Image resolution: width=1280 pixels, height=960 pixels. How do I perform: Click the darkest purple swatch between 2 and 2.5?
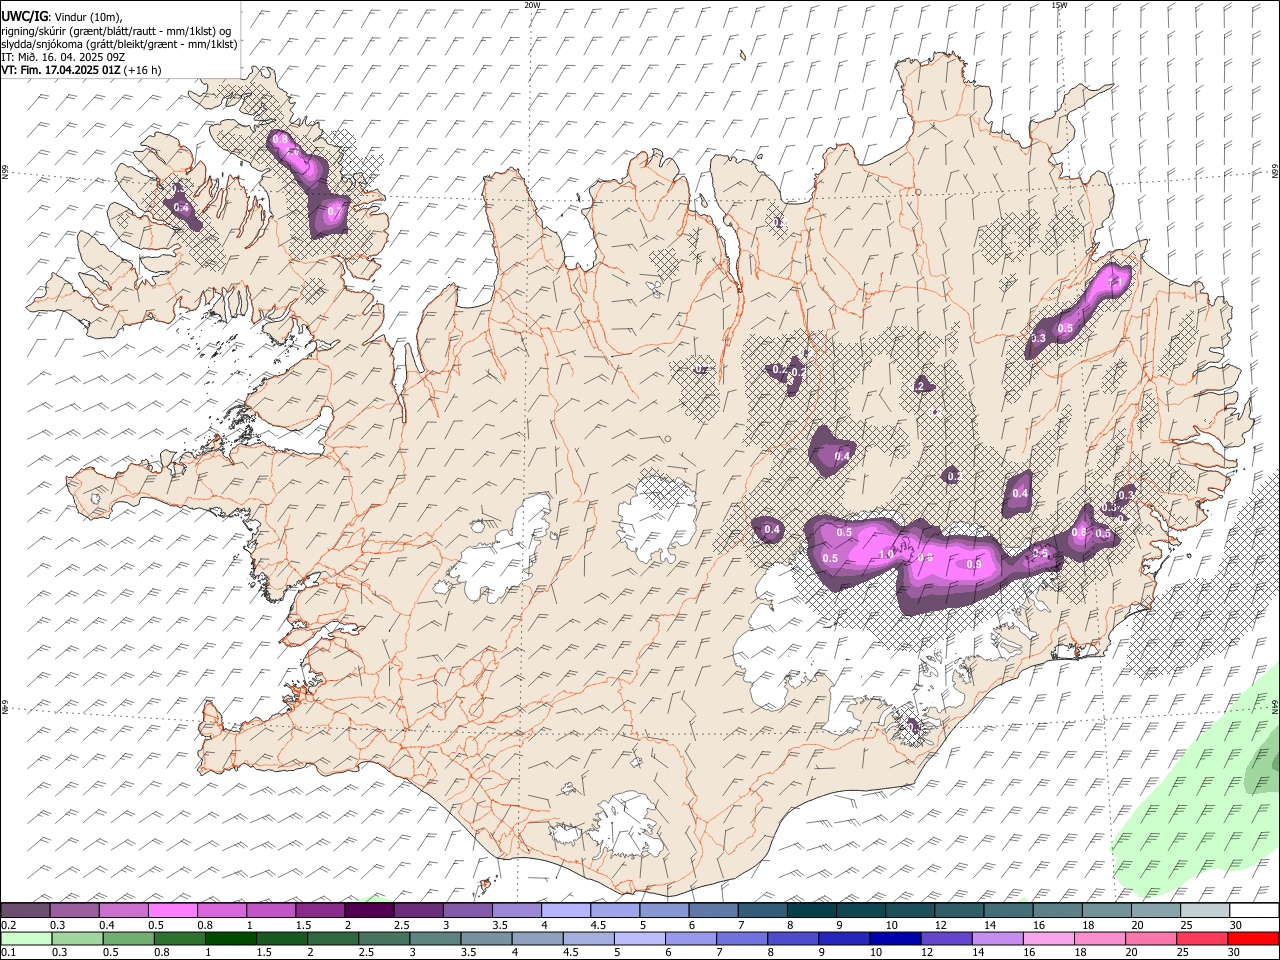[369, 910]
